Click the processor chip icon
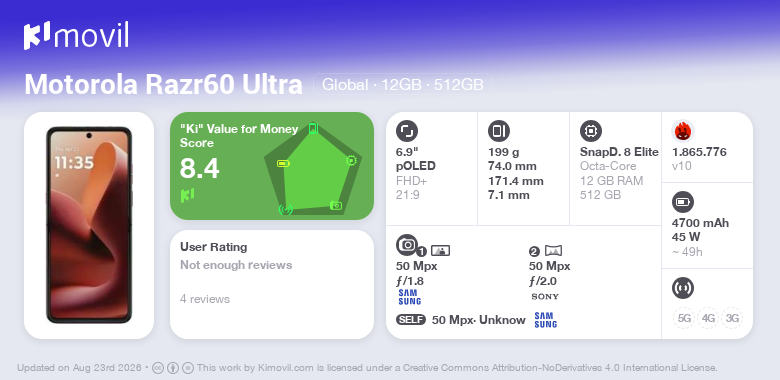780x380 pixels. (591, 131)
